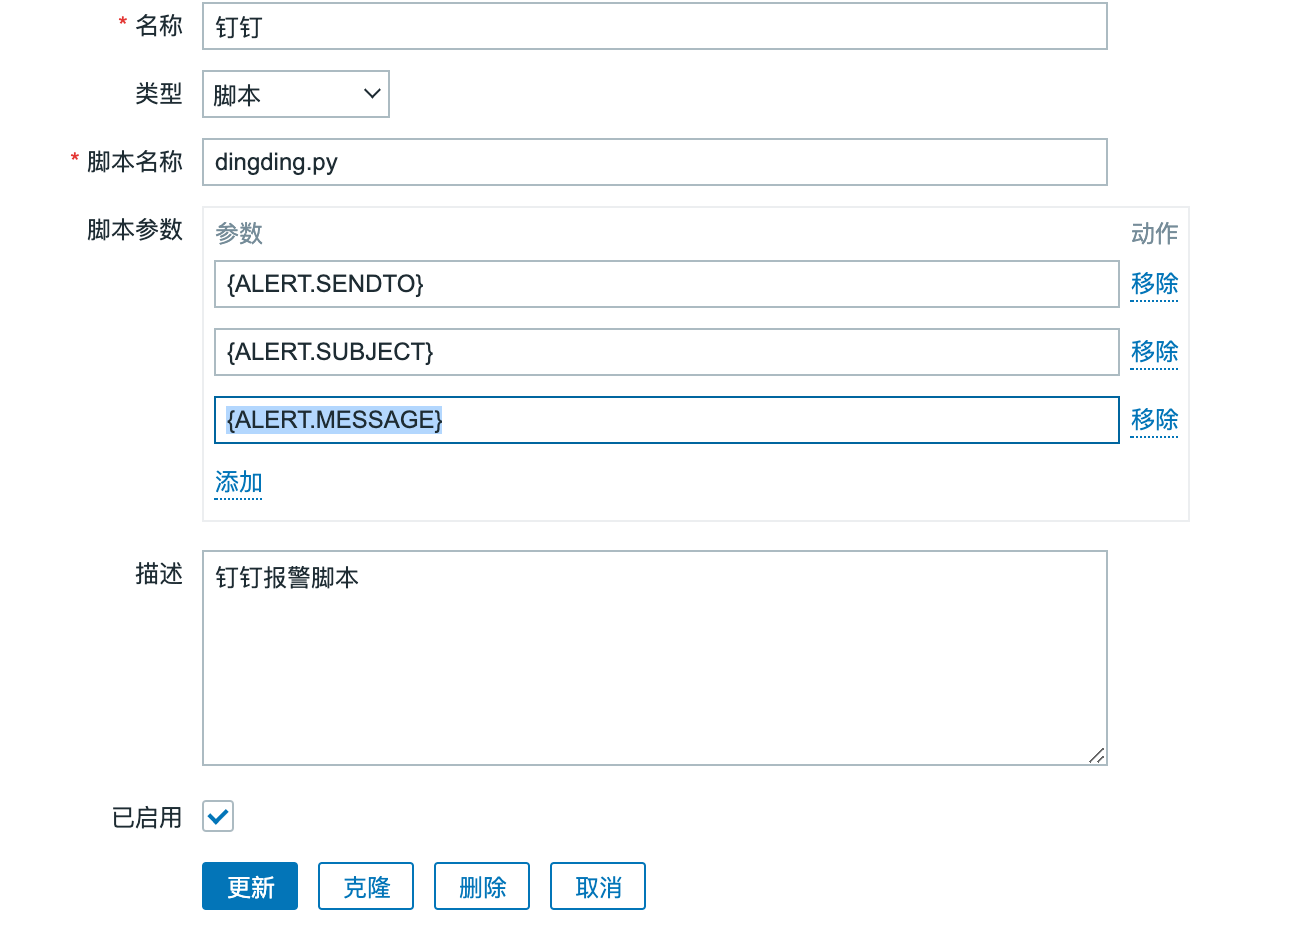Click the {ALERT.SUBJECT} parameter field
1292x930 pixels.
pos(666,352)
